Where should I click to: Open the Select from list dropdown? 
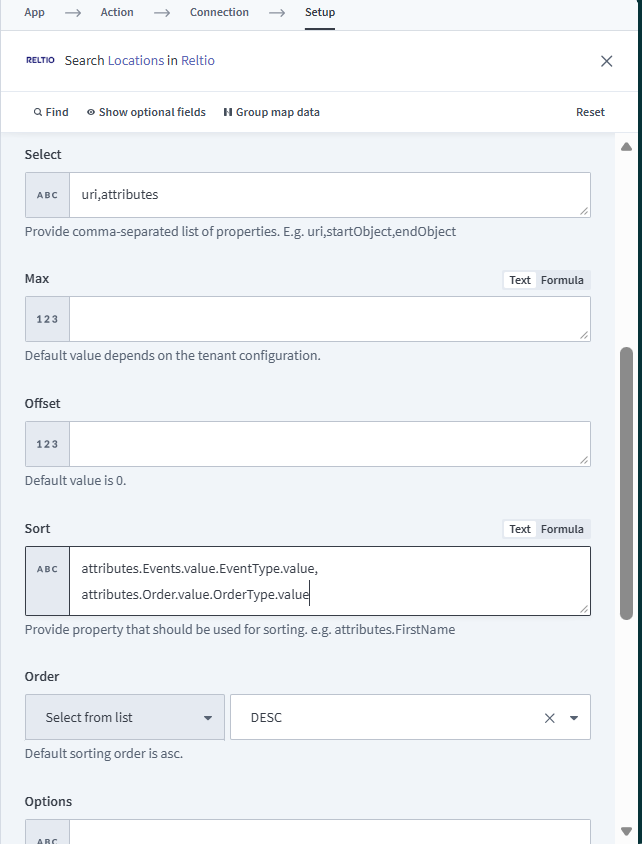point(125,717)
